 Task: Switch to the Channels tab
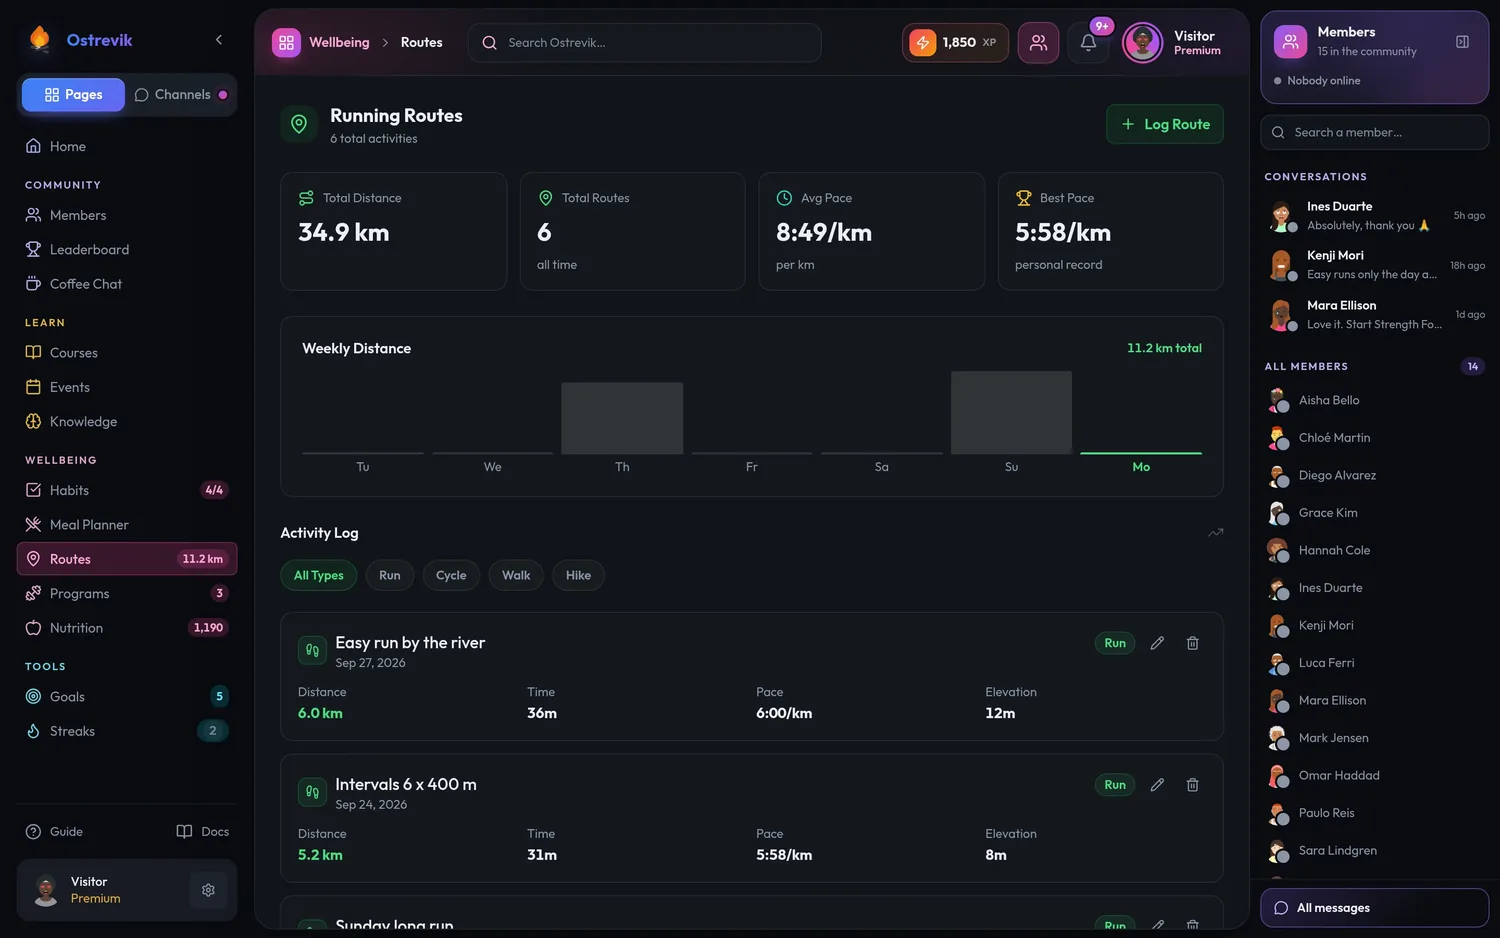pos(181,95)
